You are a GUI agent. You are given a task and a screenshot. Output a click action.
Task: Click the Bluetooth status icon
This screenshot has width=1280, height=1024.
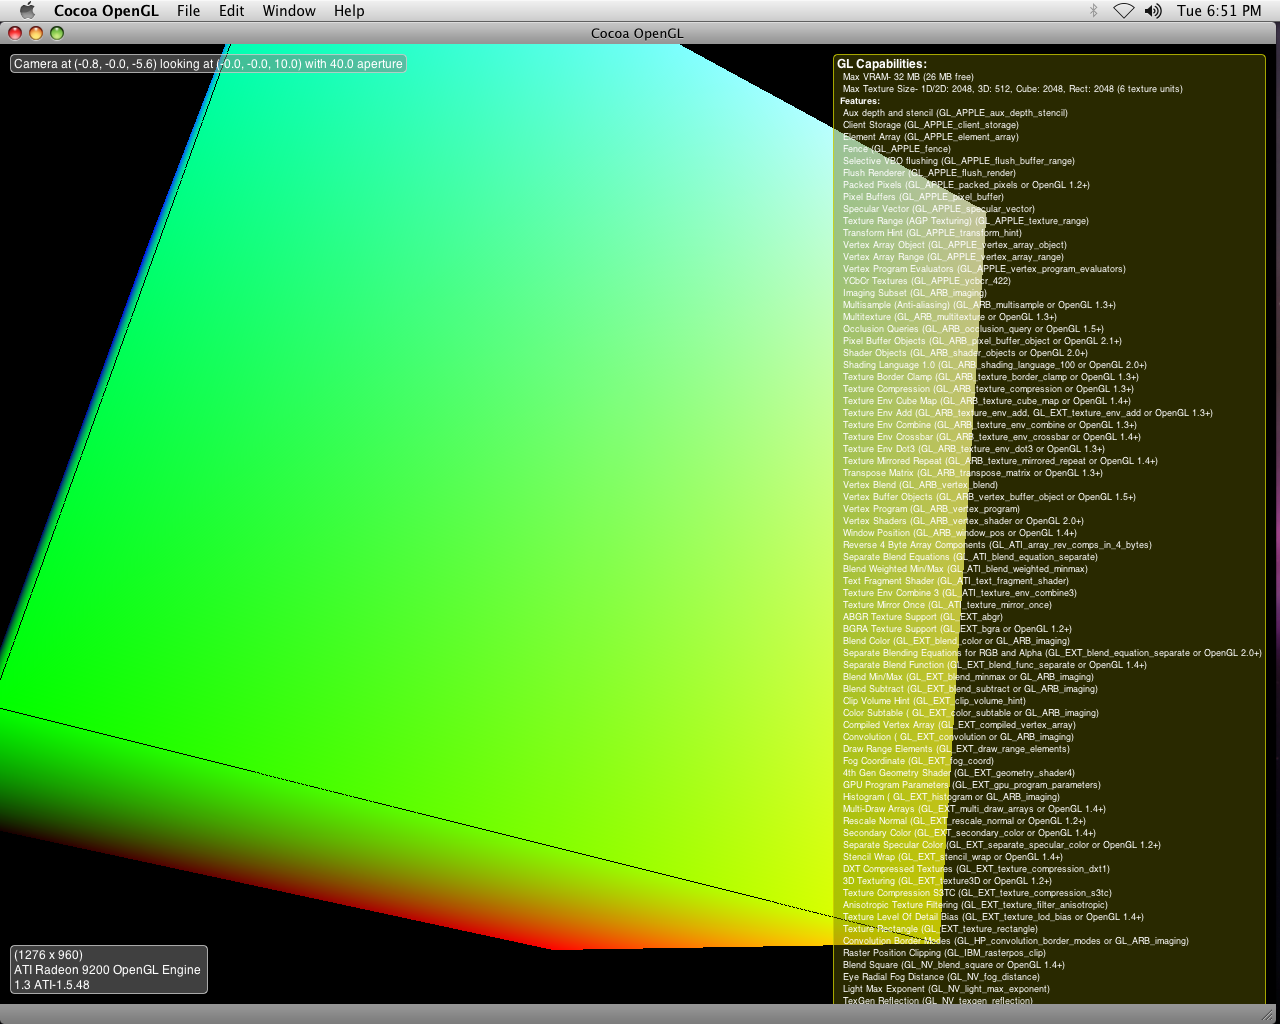(1094, 11)
